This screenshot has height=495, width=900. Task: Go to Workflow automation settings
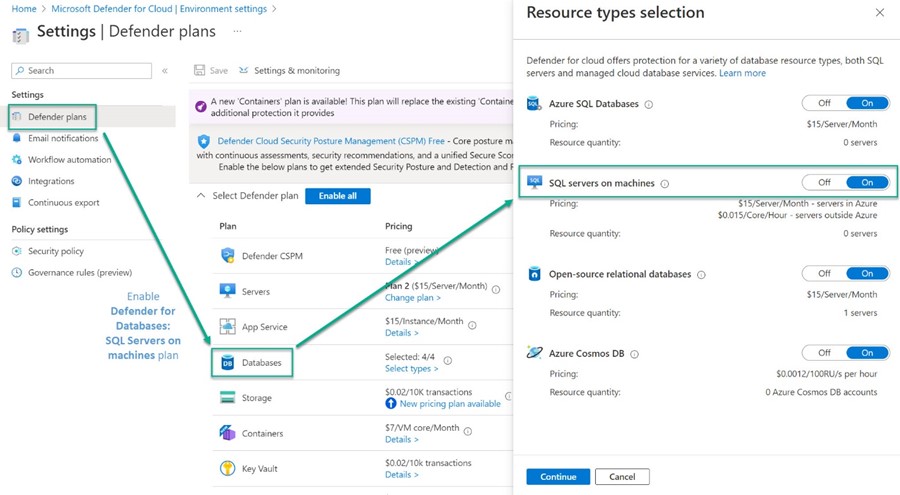[x=69, y=160]
